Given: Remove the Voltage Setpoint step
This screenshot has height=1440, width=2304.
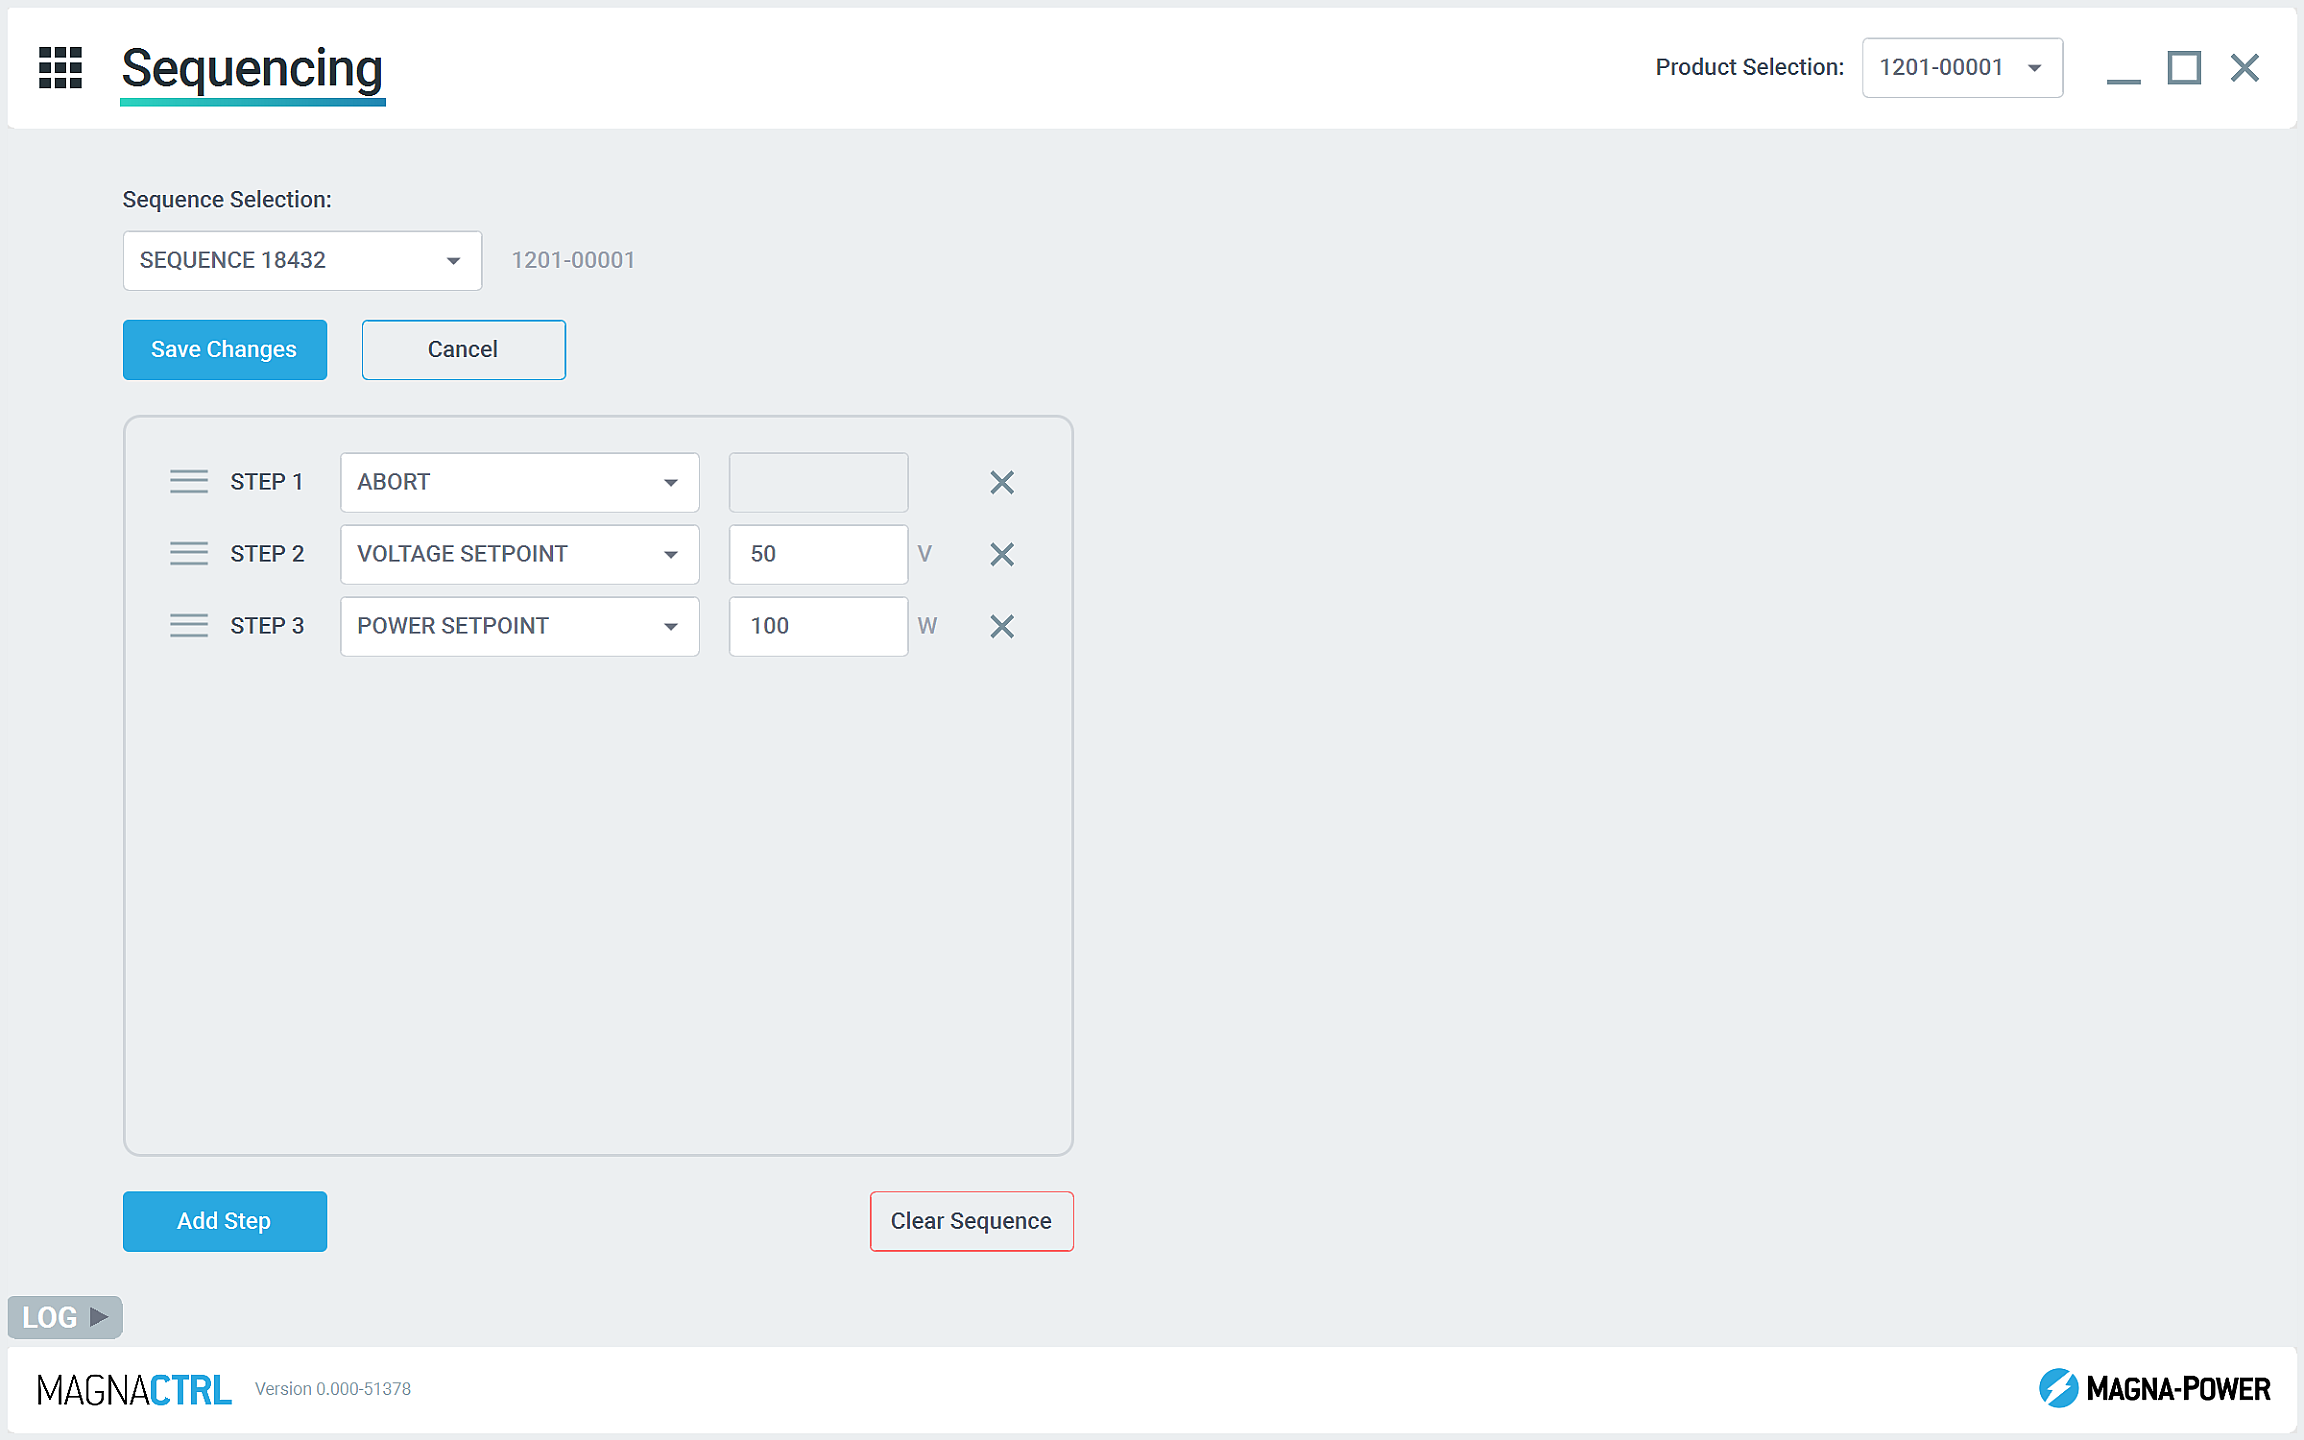Looking at the screenshot, I should 1001,554.
